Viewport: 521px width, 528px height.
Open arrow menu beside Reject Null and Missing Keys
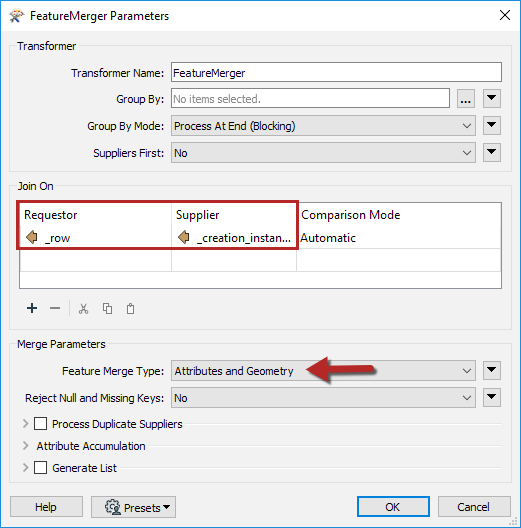coord(492,397)
